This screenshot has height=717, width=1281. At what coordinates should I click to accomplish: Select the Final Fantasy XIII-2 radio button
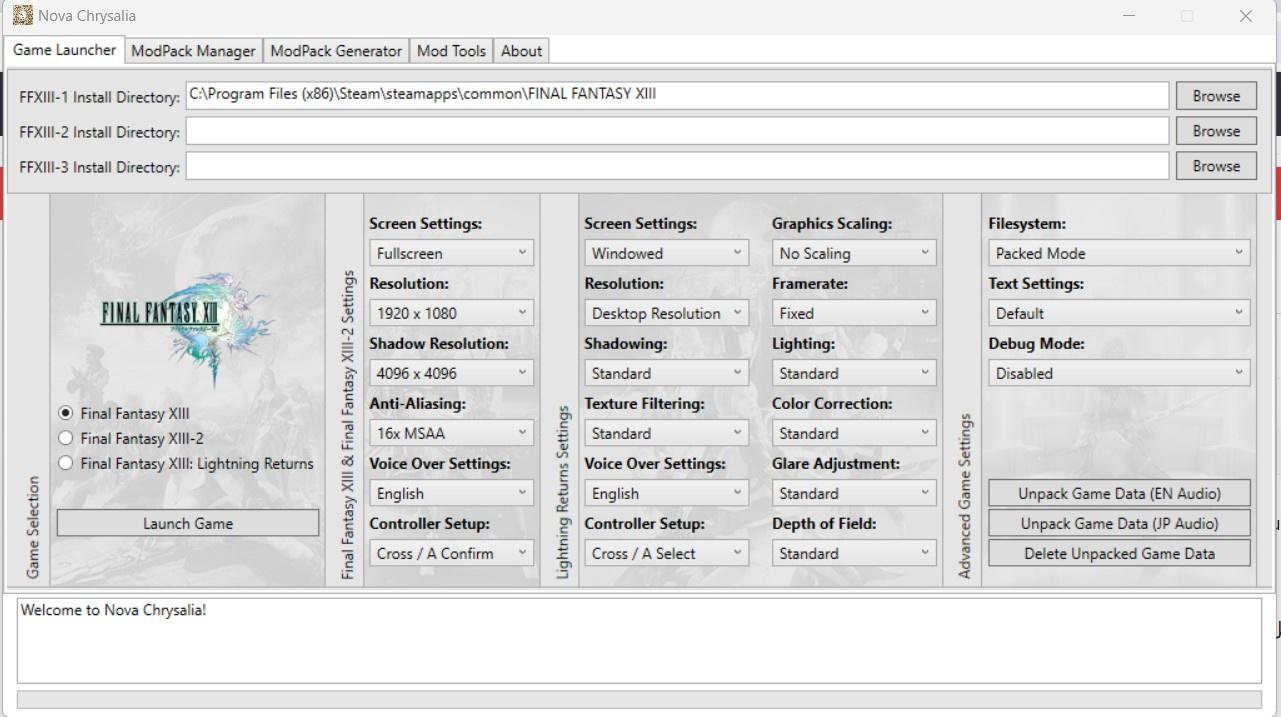(x=66, y=438)
